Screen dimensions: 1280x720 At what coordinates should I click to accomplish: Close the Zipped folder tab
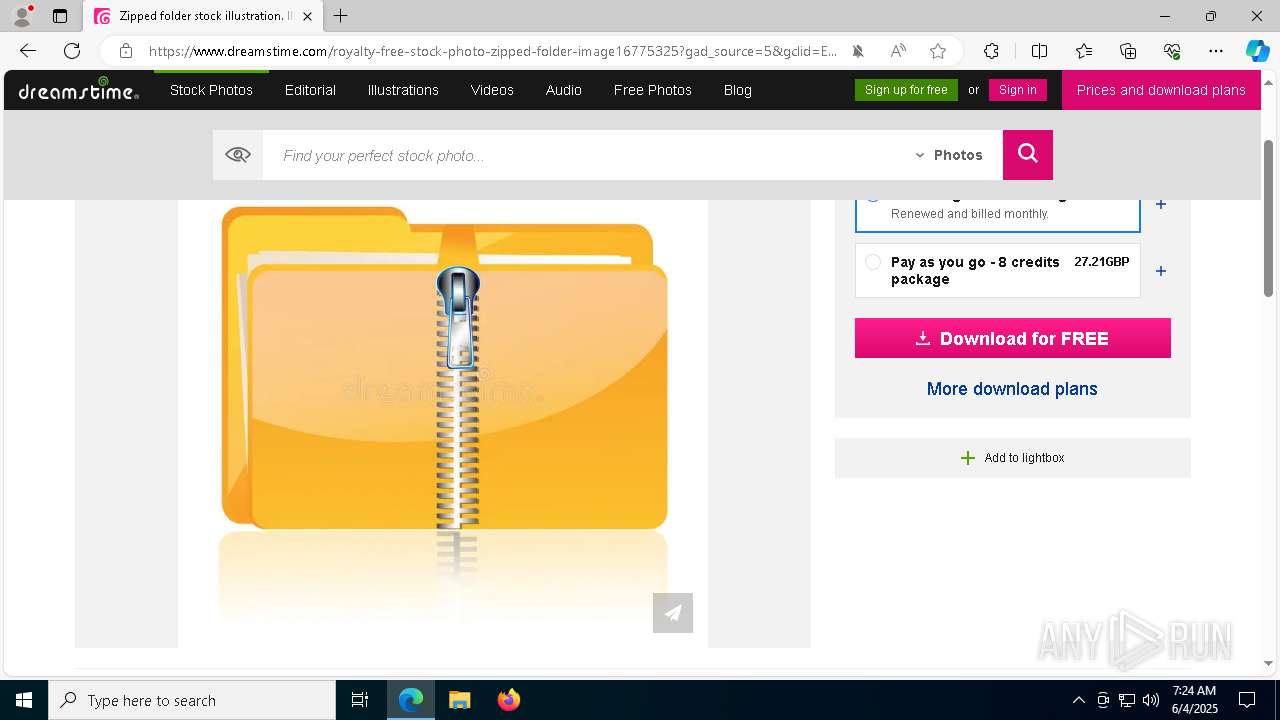[307, 16]
